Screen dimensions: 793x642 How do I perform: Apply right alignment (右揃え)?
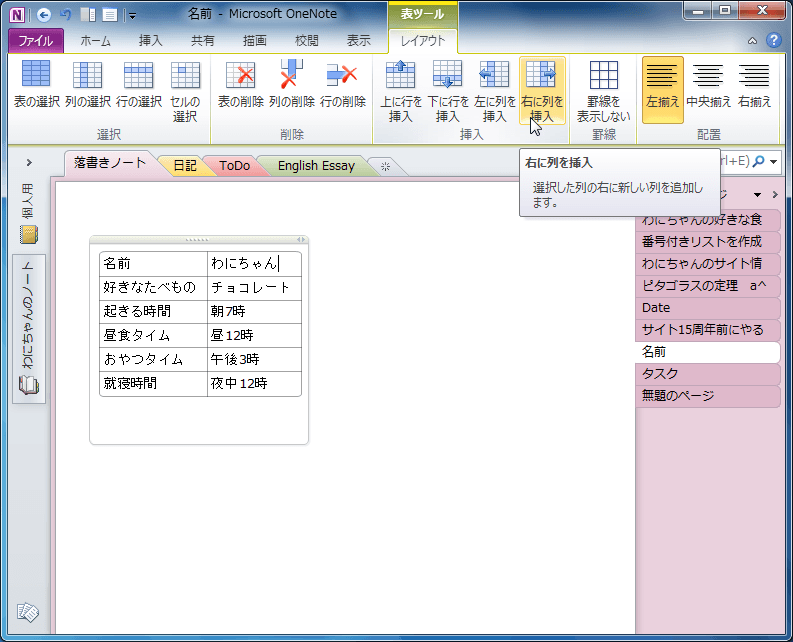(x=754, y=84)
